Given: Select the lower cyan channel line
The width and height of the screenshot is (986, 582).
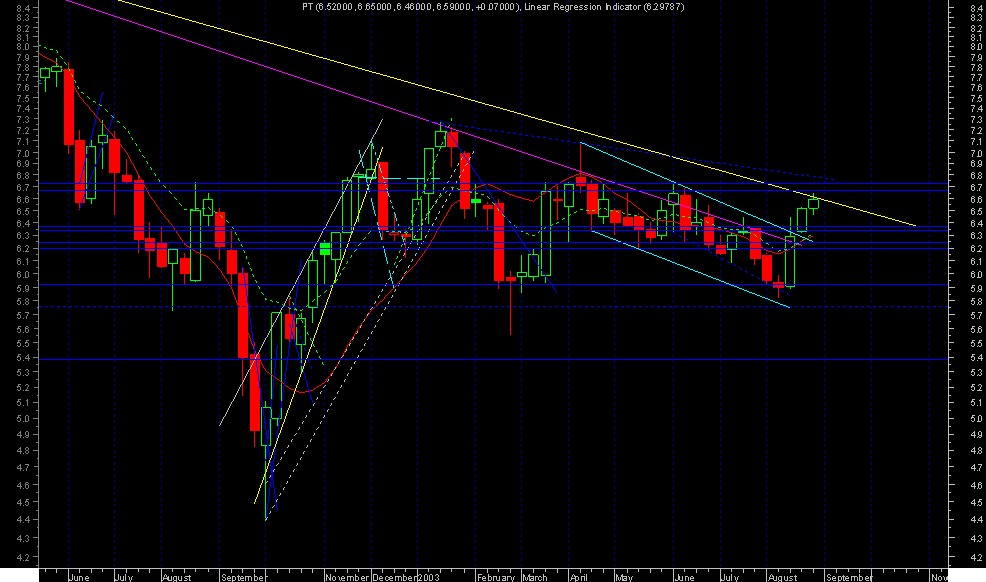Looking at the screenshot, I should [x=690, y=269].
